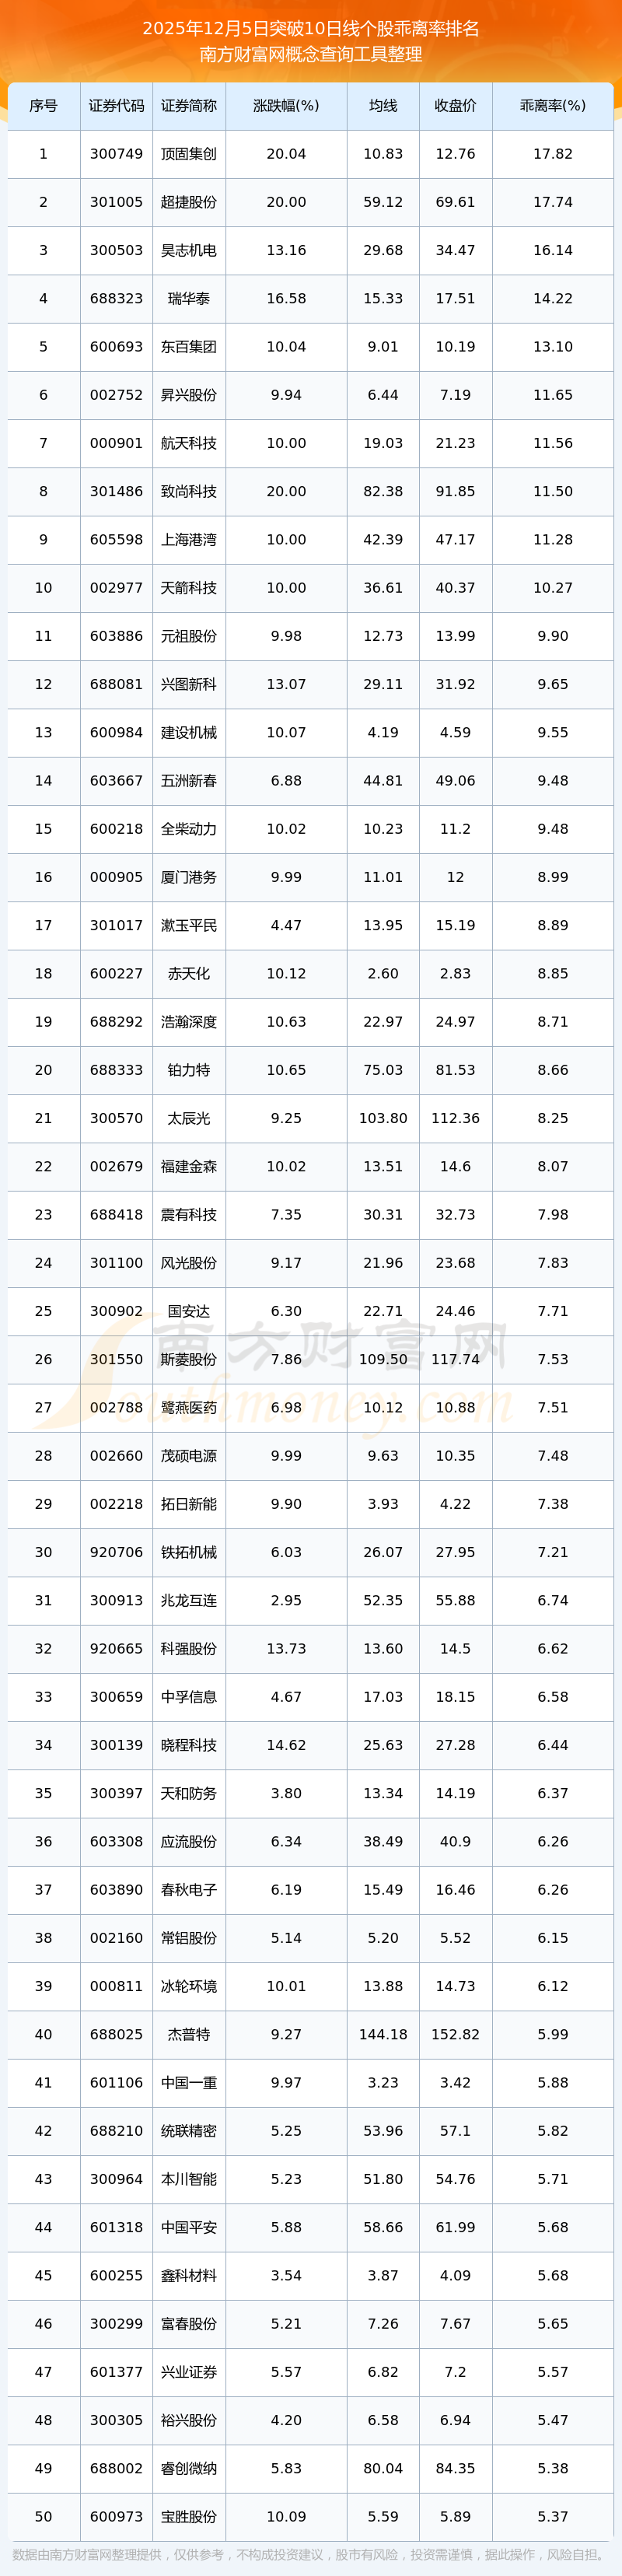The width and height of the screenshot is (622, 2576).
Task: Click stock name 兆龙互连
Action: point(189,1600)
